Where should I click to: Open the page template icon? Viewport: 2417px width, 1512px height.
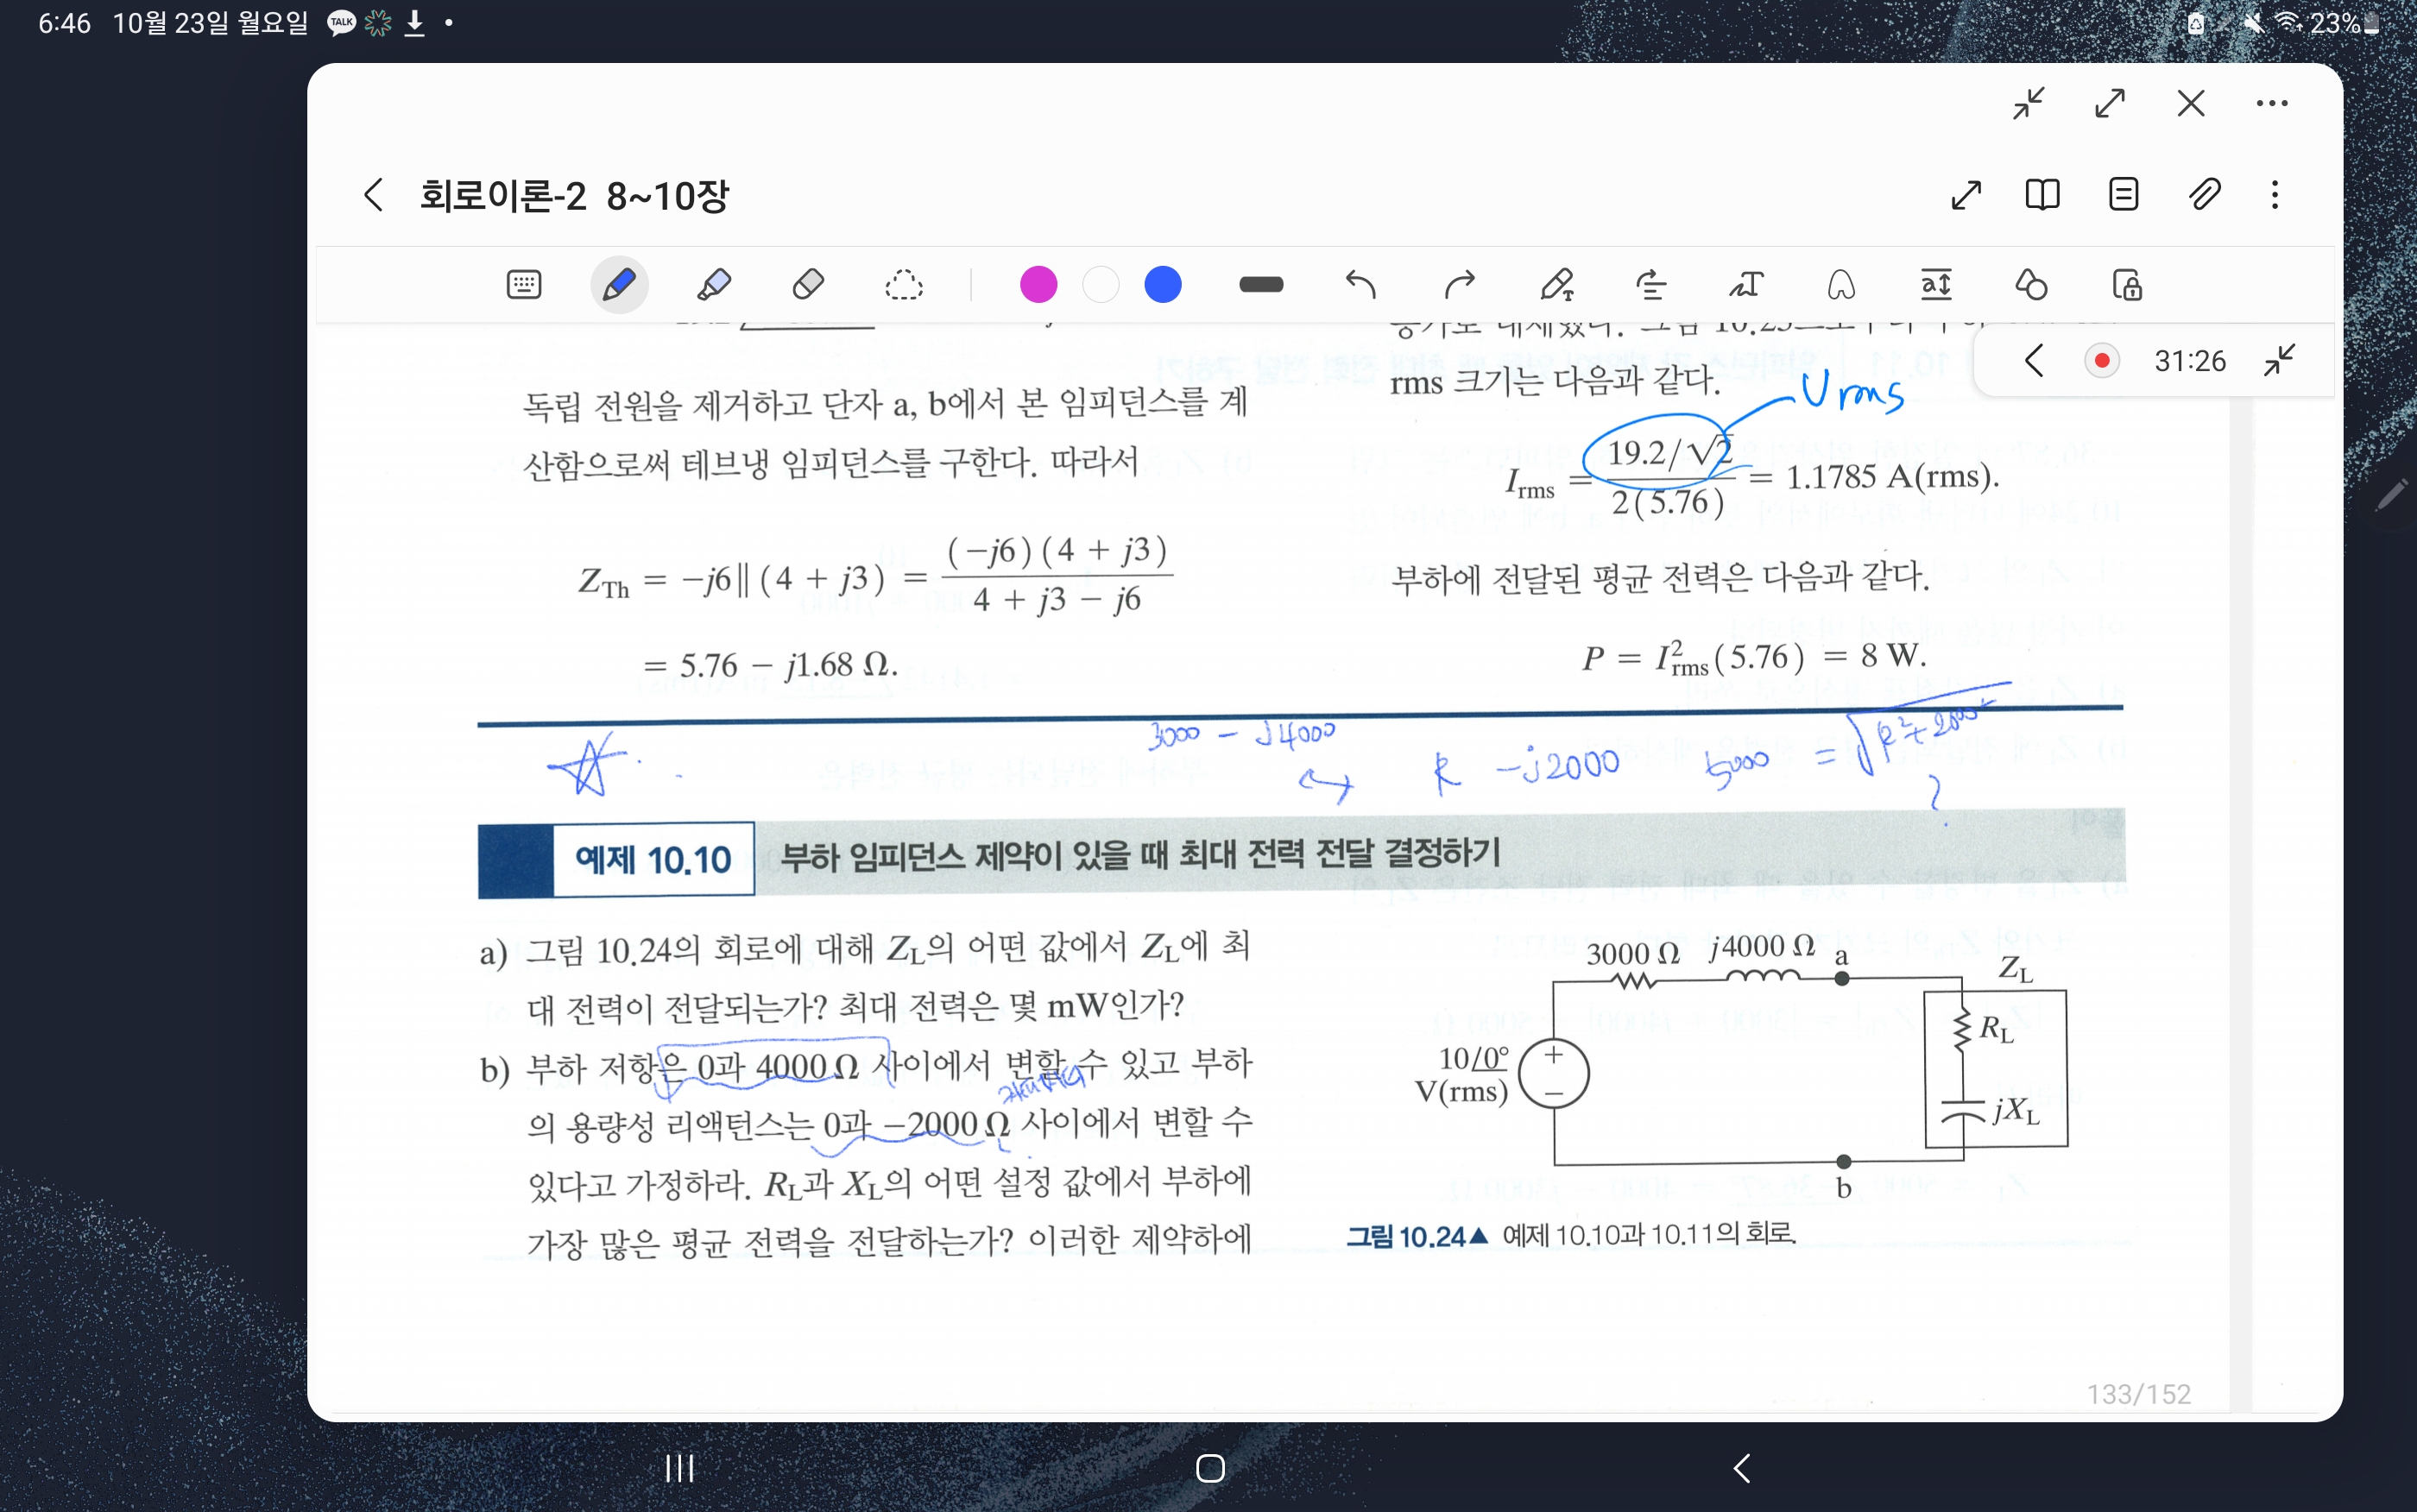[x=2123, y=194]
